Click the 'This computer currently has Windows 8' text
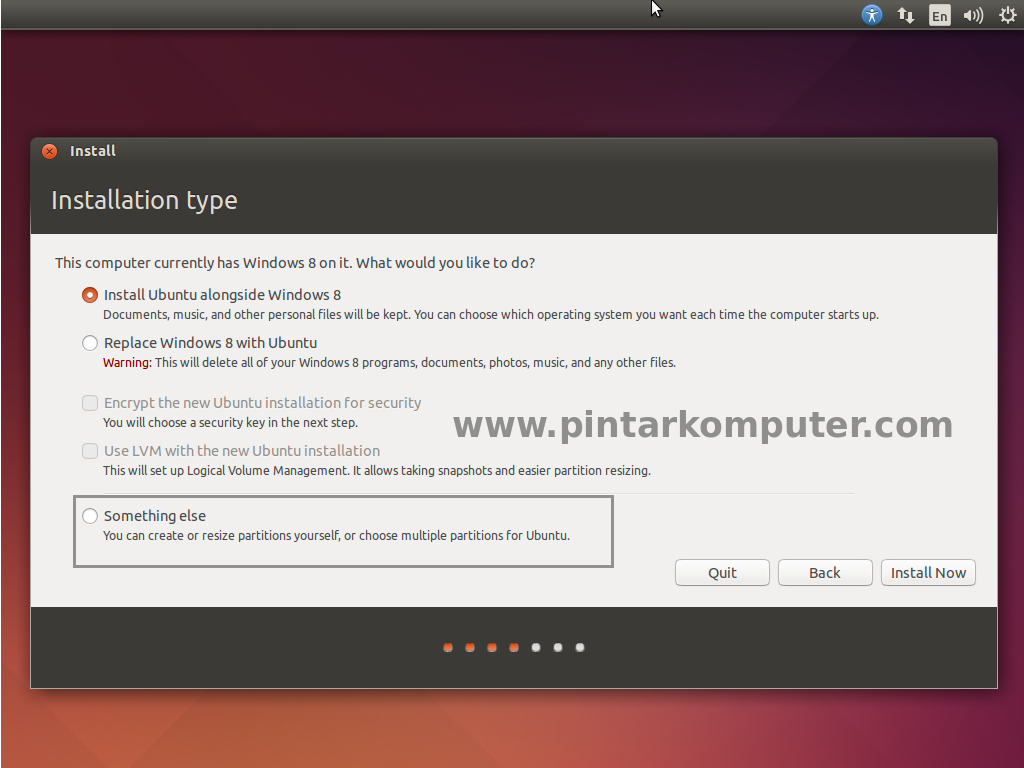 295,263
